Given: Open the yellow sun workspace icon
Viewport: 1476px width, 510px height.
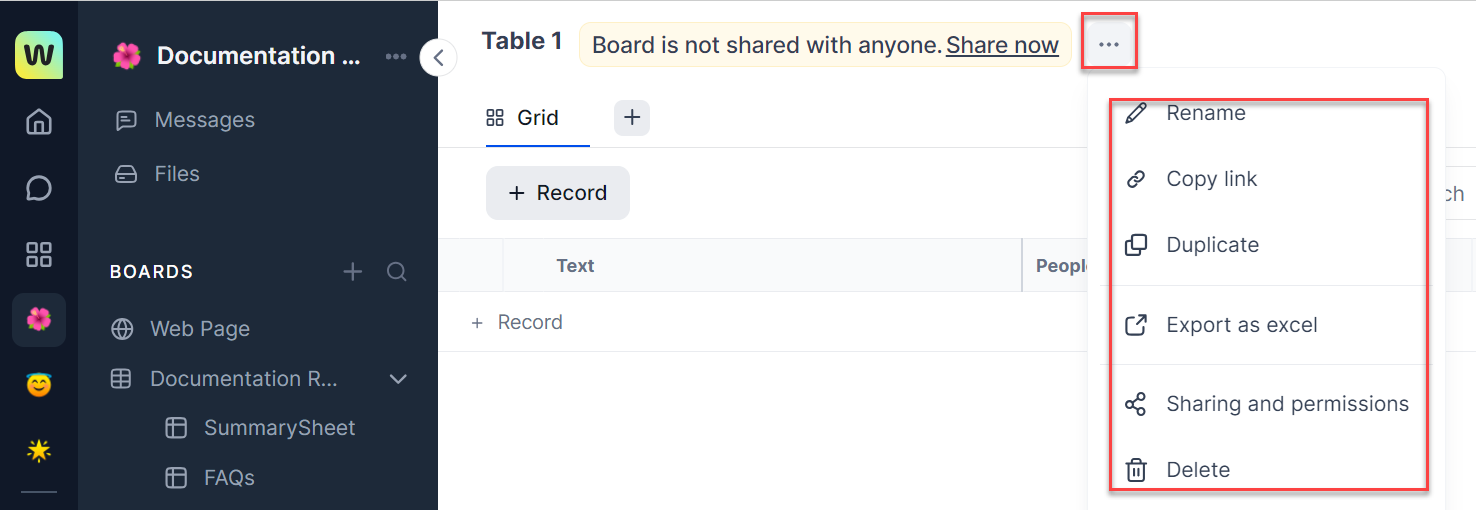Looking at the screenshot, I should click(39, 450).
